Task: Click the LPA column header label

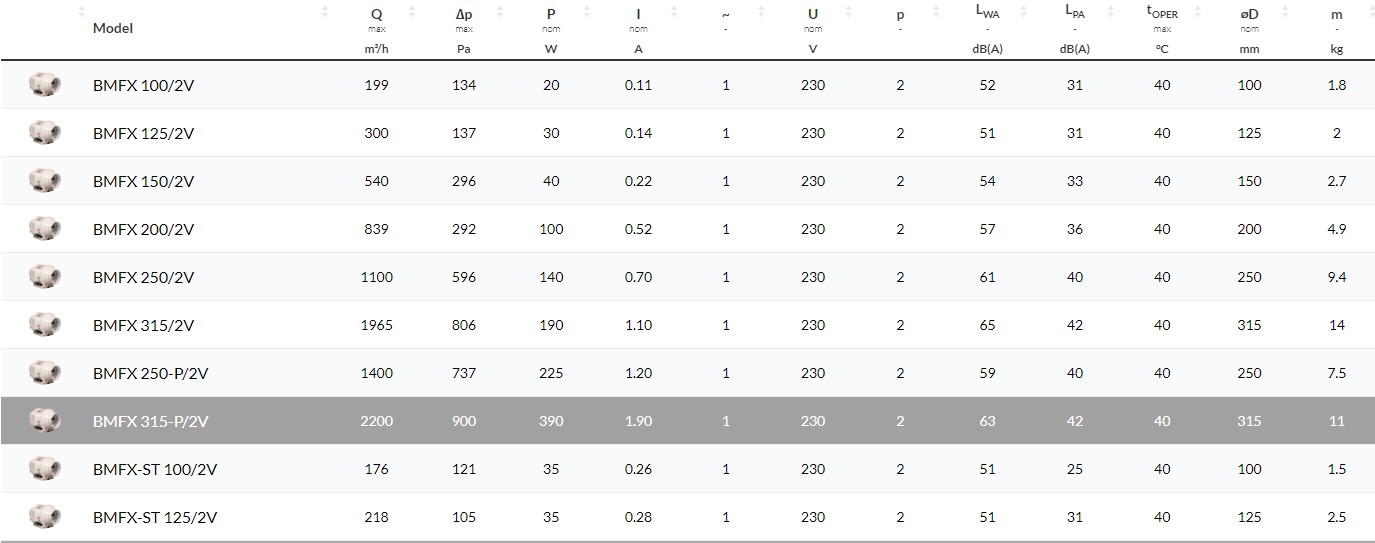Action: [x=1075, y=14]
